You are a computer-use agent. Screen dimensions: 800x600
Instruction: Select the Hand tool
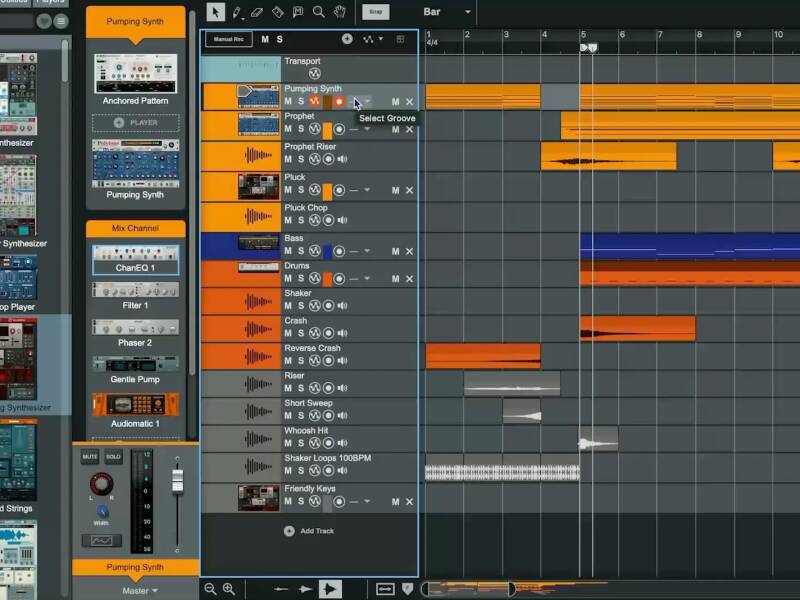point(339,12)
